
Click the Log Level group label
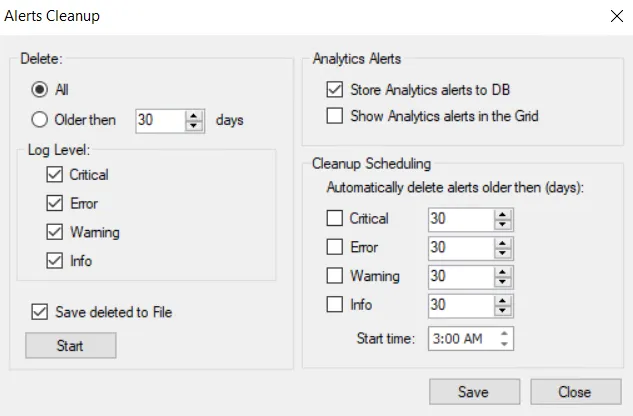coord(59,150)
